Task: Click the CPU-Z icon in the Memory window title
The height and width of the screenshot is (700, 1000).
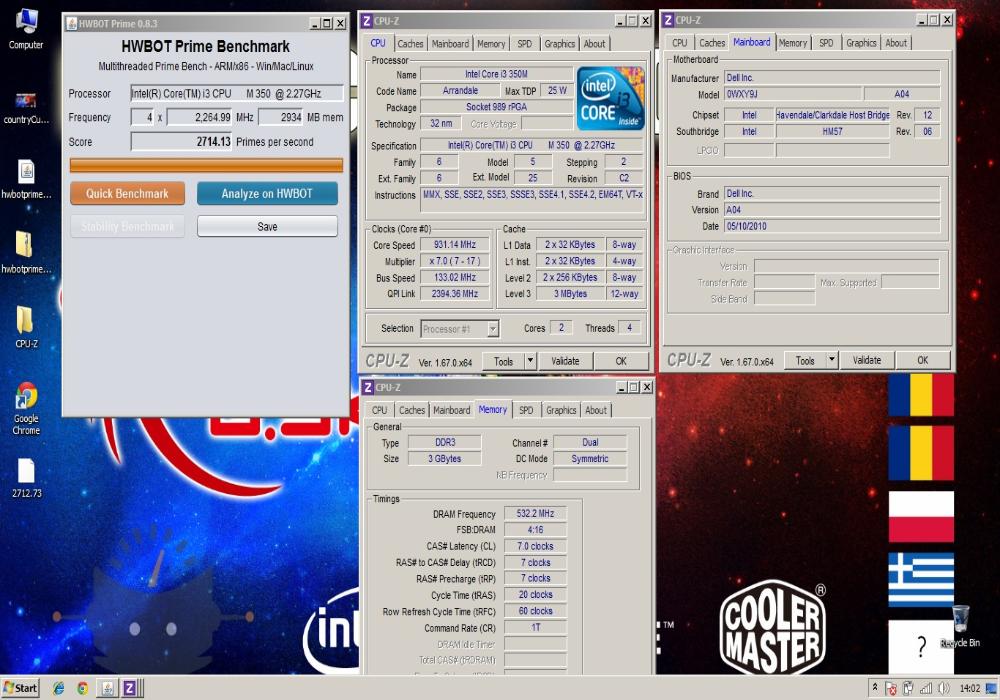Action: pos(368,388)
